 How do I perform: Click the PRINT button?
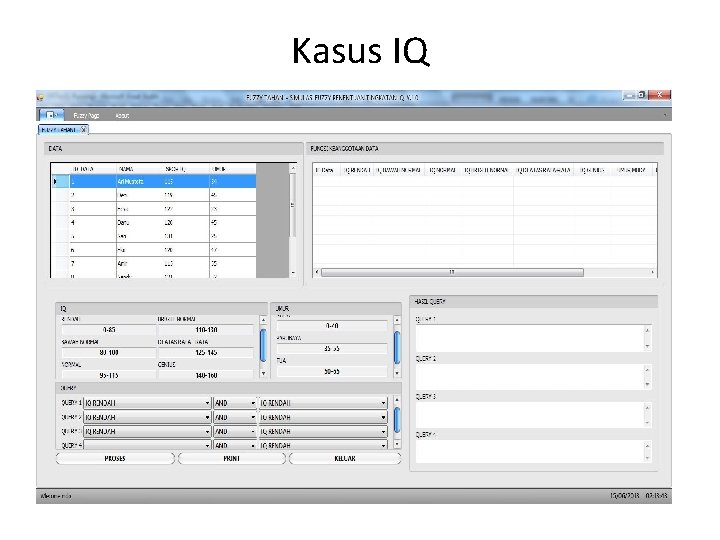232,458
